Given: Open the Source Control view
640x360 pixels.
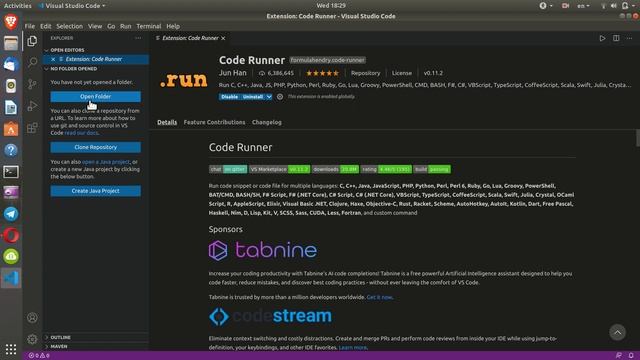Looking at the screenshot, I should click(x=32, y=84).
